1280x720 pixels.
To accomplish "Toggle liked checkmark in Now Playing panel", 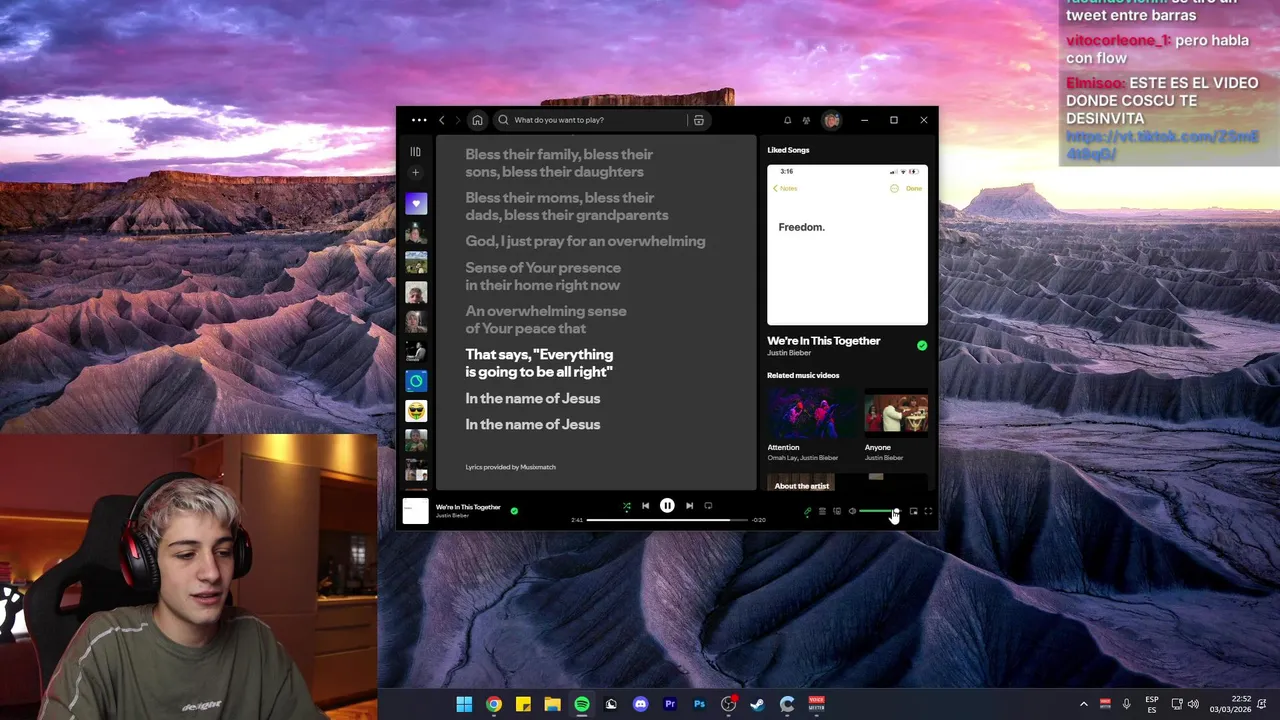I will point(922,346).
